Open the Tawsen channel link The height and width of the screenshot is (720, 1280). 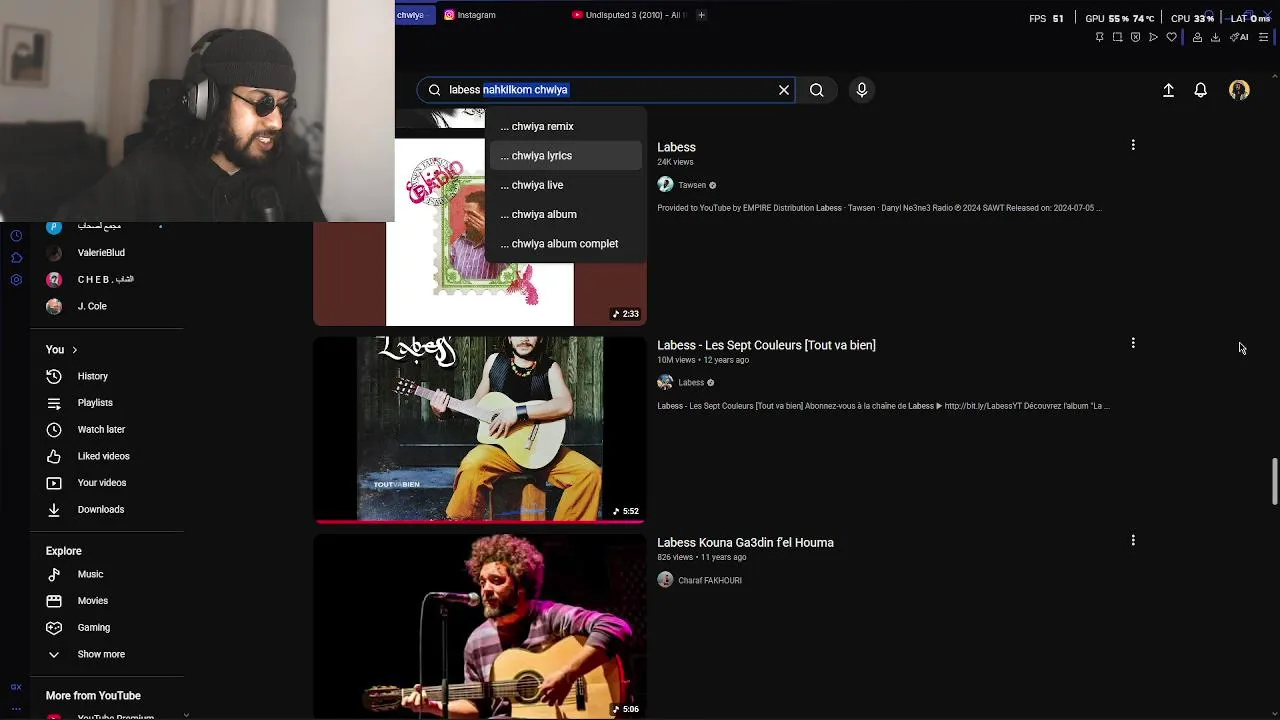(x=692, y=185)
